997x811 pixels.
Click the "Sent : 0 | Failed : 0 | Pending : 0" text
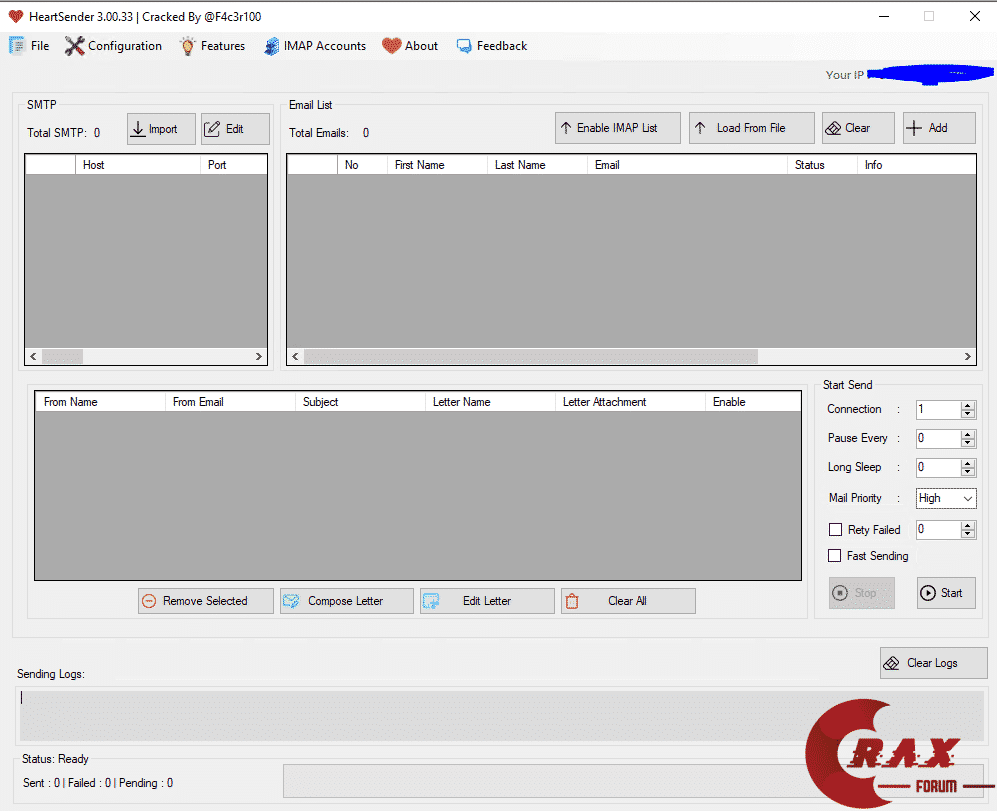98,783
